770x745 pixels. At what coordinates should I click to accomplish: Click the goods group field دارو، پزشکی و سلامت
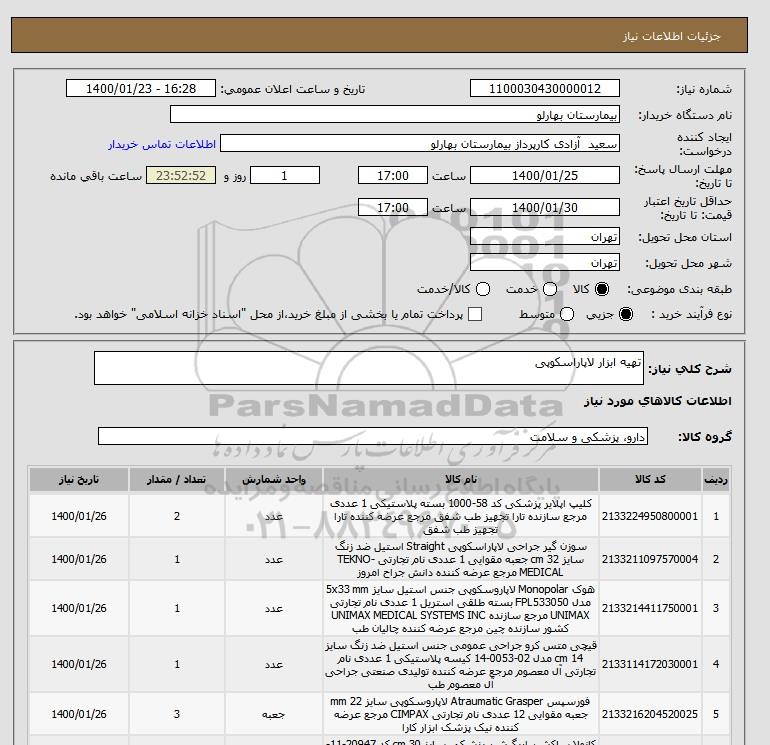click(373, 436)
